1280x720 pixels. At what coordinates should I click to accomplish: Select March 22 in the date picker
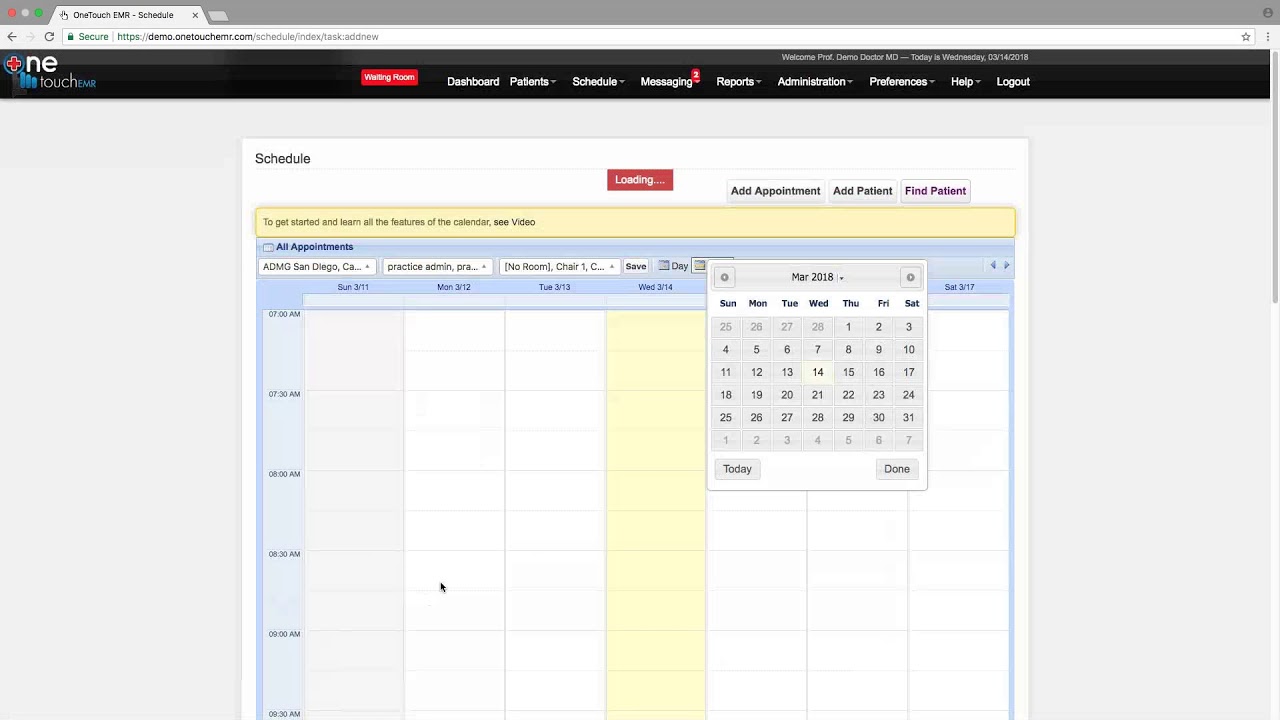pyautogui.click(x=848, y=395)
